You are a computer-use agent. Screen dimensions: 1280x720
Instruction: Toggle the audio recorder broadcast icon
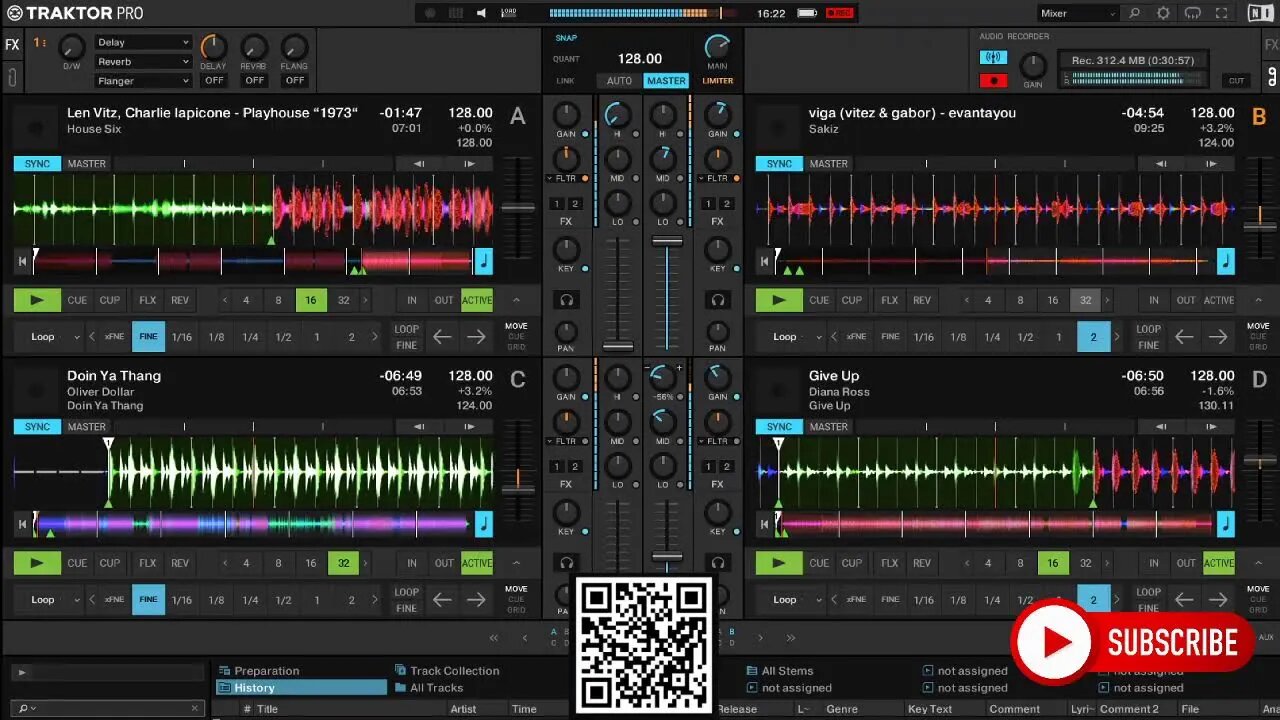pos(993,57)
